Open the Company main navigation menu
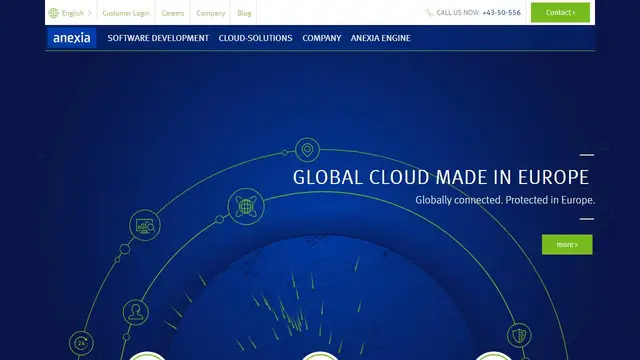The width and height of the screenshot is (640, 360). click(x=322, y=38)
